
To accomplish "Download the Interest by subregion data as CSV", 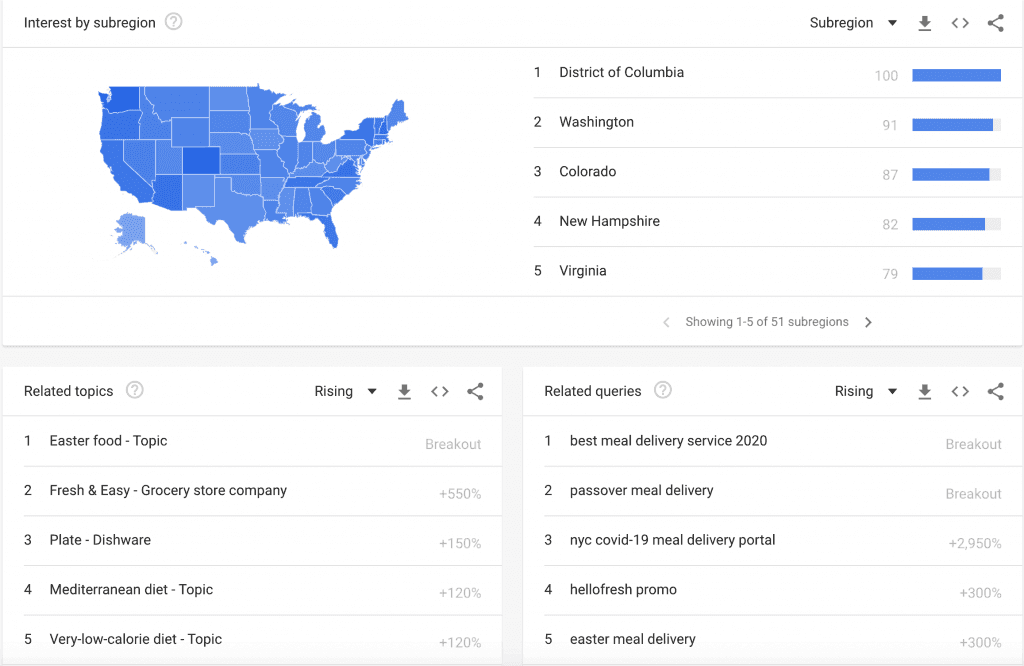I will click(x=925, y=22).
